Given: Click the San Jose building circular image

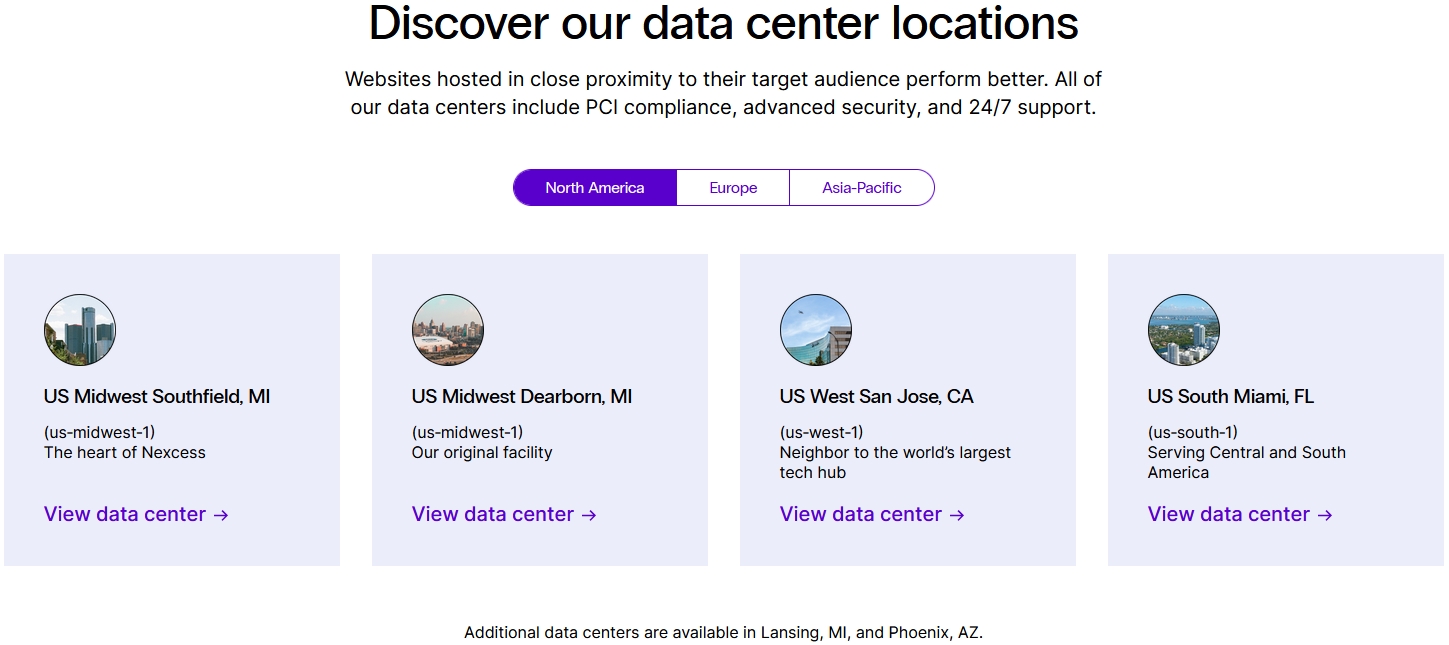Looking at the screenshot, I should [816, 330].
